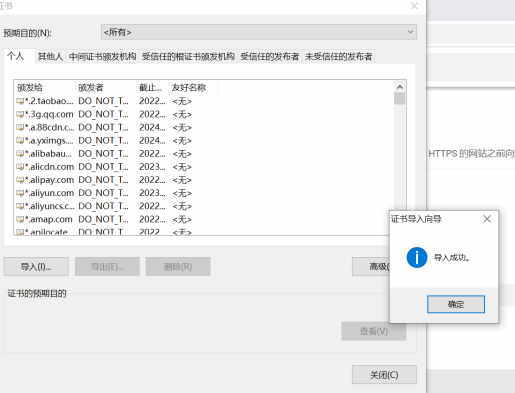
Task: Click DO_NOT_T... issuer in *.alipay.com row
Action: [103, 180]
